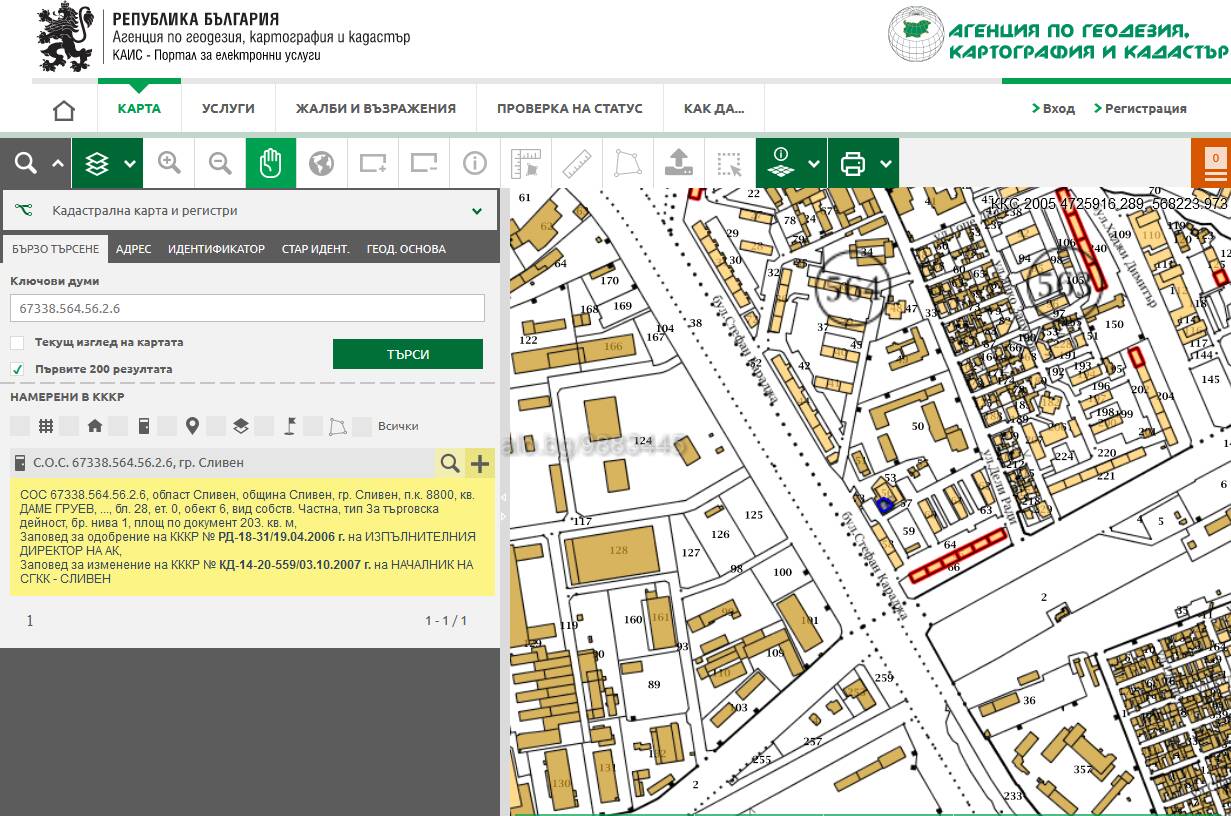1231x816 pixels.
Task: Open the КАРТА menu
Action: tap(139, 108)
